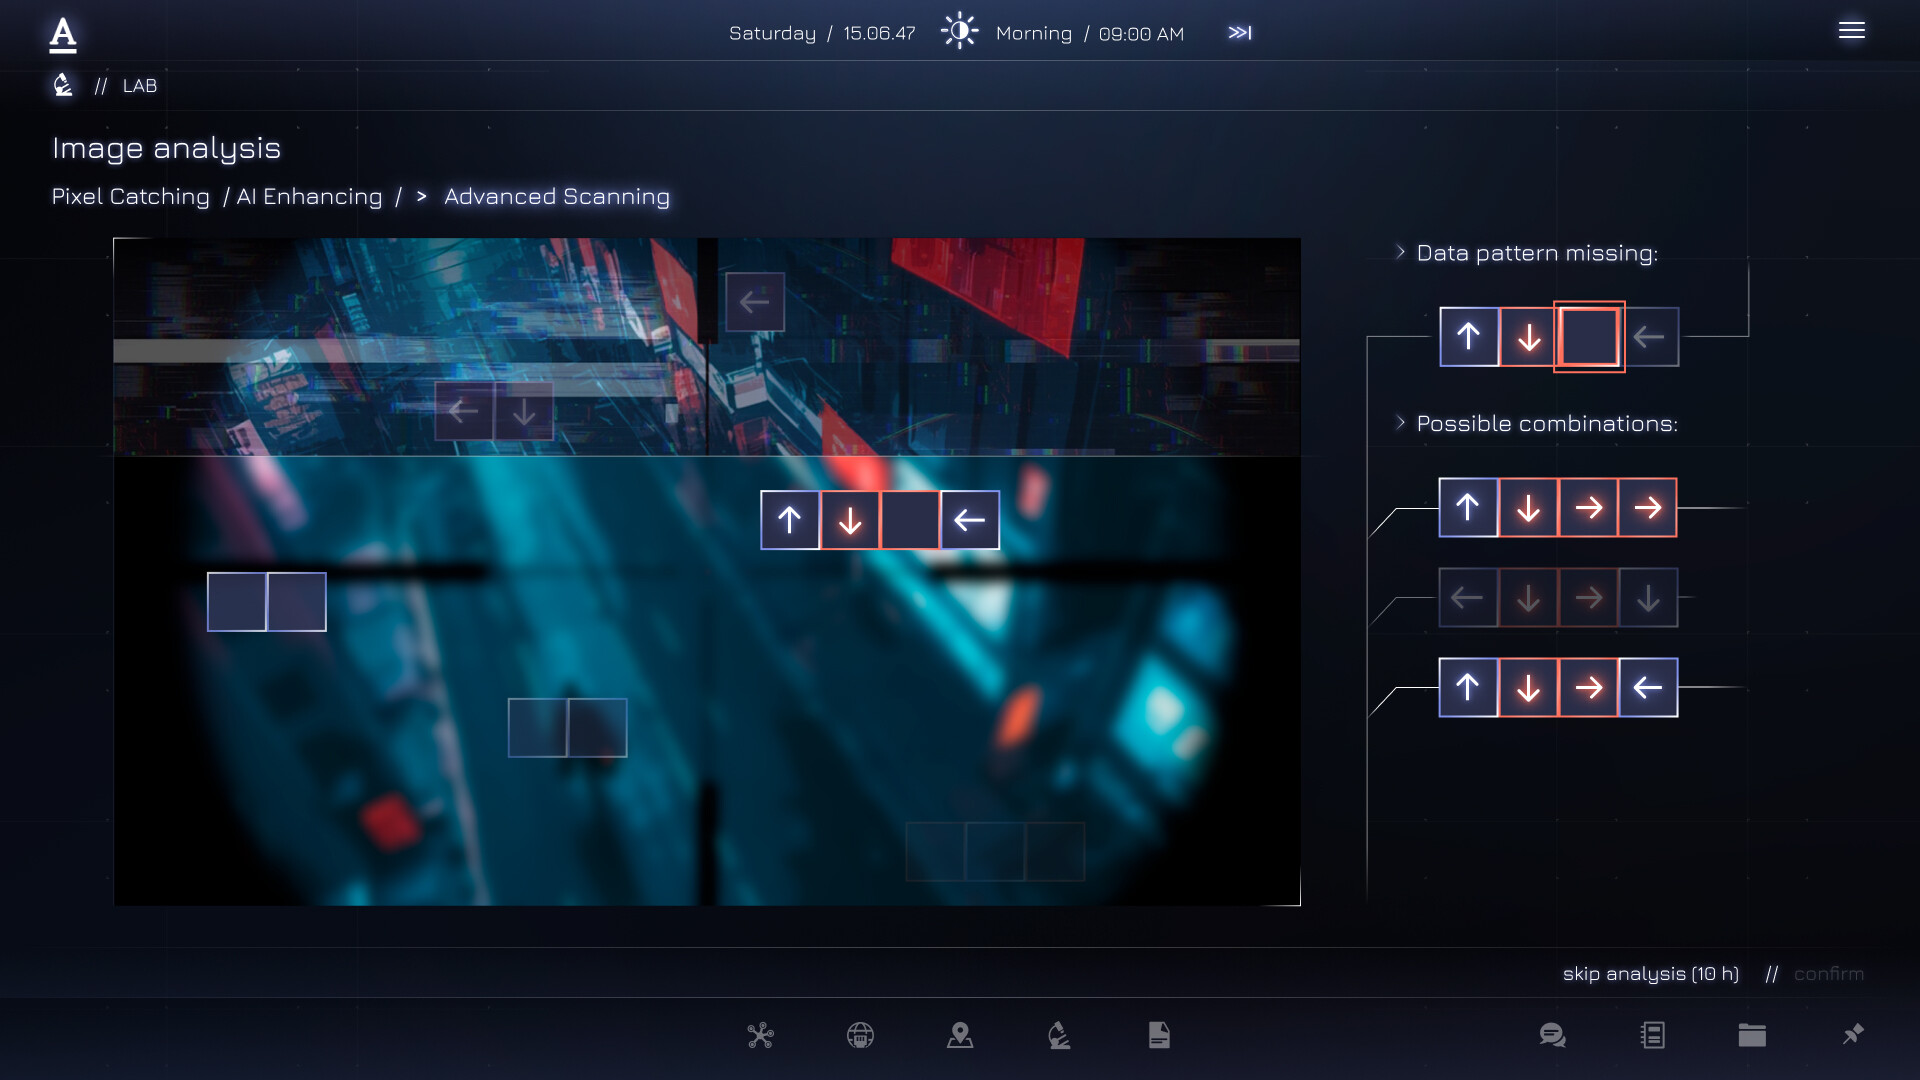Open the map location tool
This screenshot has width=1920, height=1080.
960,1036
